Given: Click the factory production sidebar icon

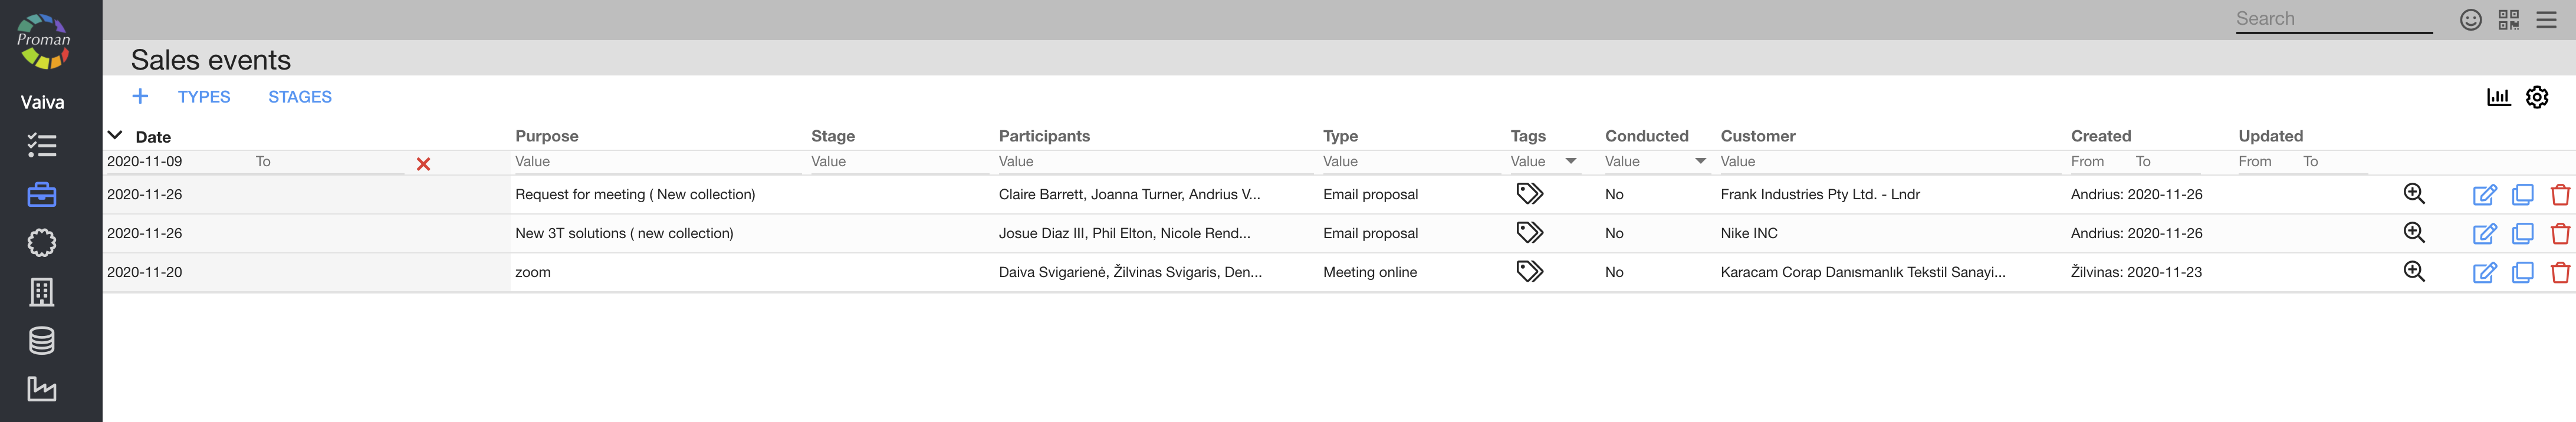Looking at the screenshot, I should 41,388.
